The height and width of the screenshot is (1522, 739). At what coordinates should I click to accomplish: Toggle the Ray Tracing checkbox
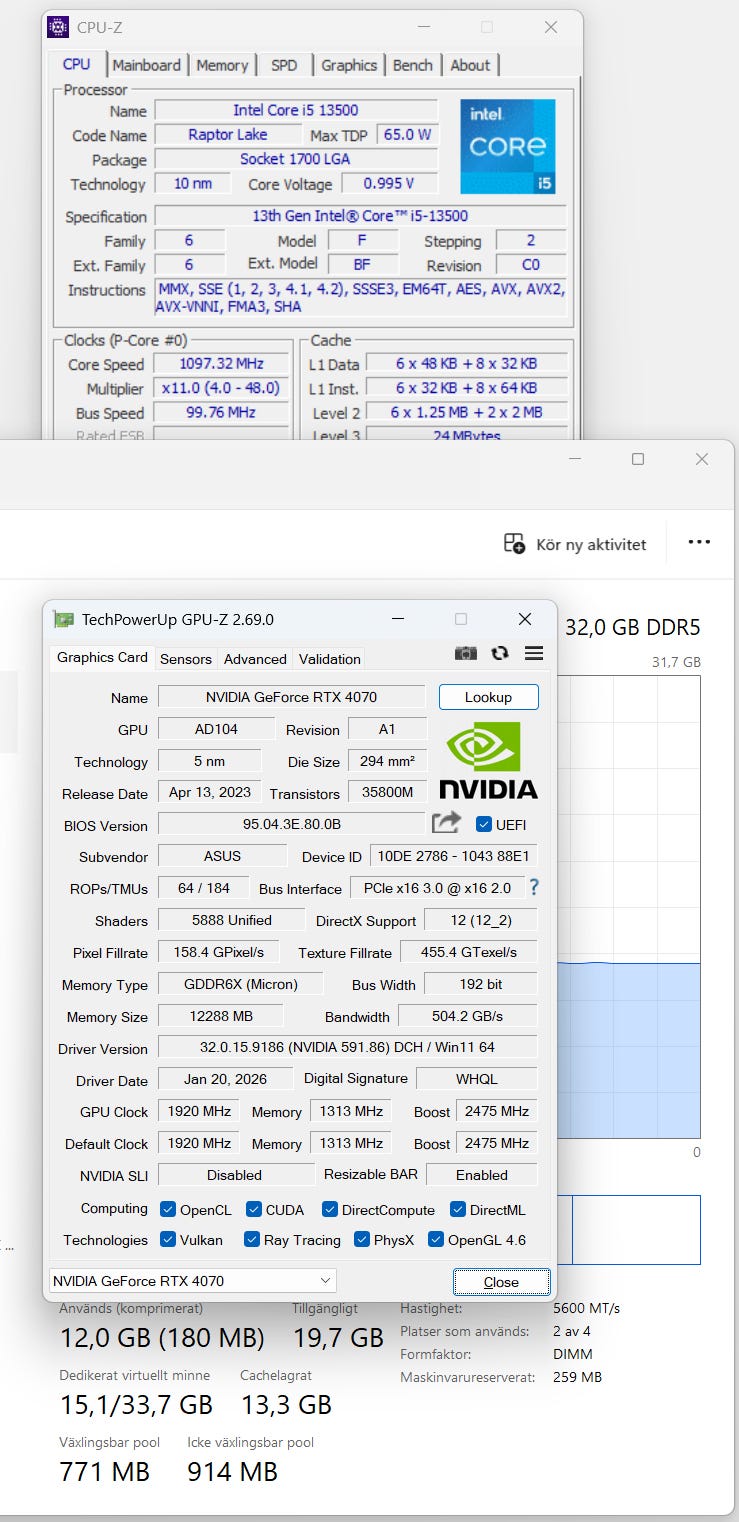pyautogui.click(x=252, y=1239)
